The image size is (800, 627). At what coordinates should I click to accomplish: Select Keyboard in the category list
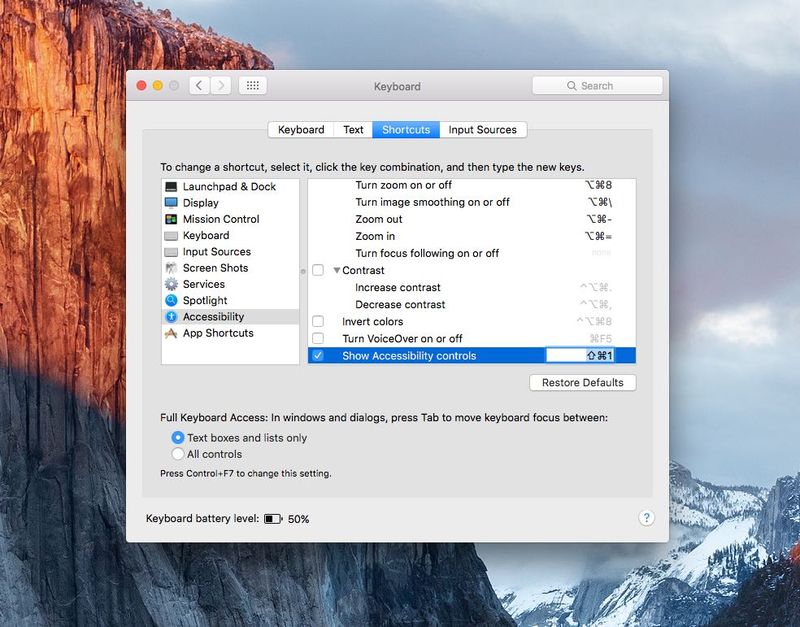(x=230, y=236)
